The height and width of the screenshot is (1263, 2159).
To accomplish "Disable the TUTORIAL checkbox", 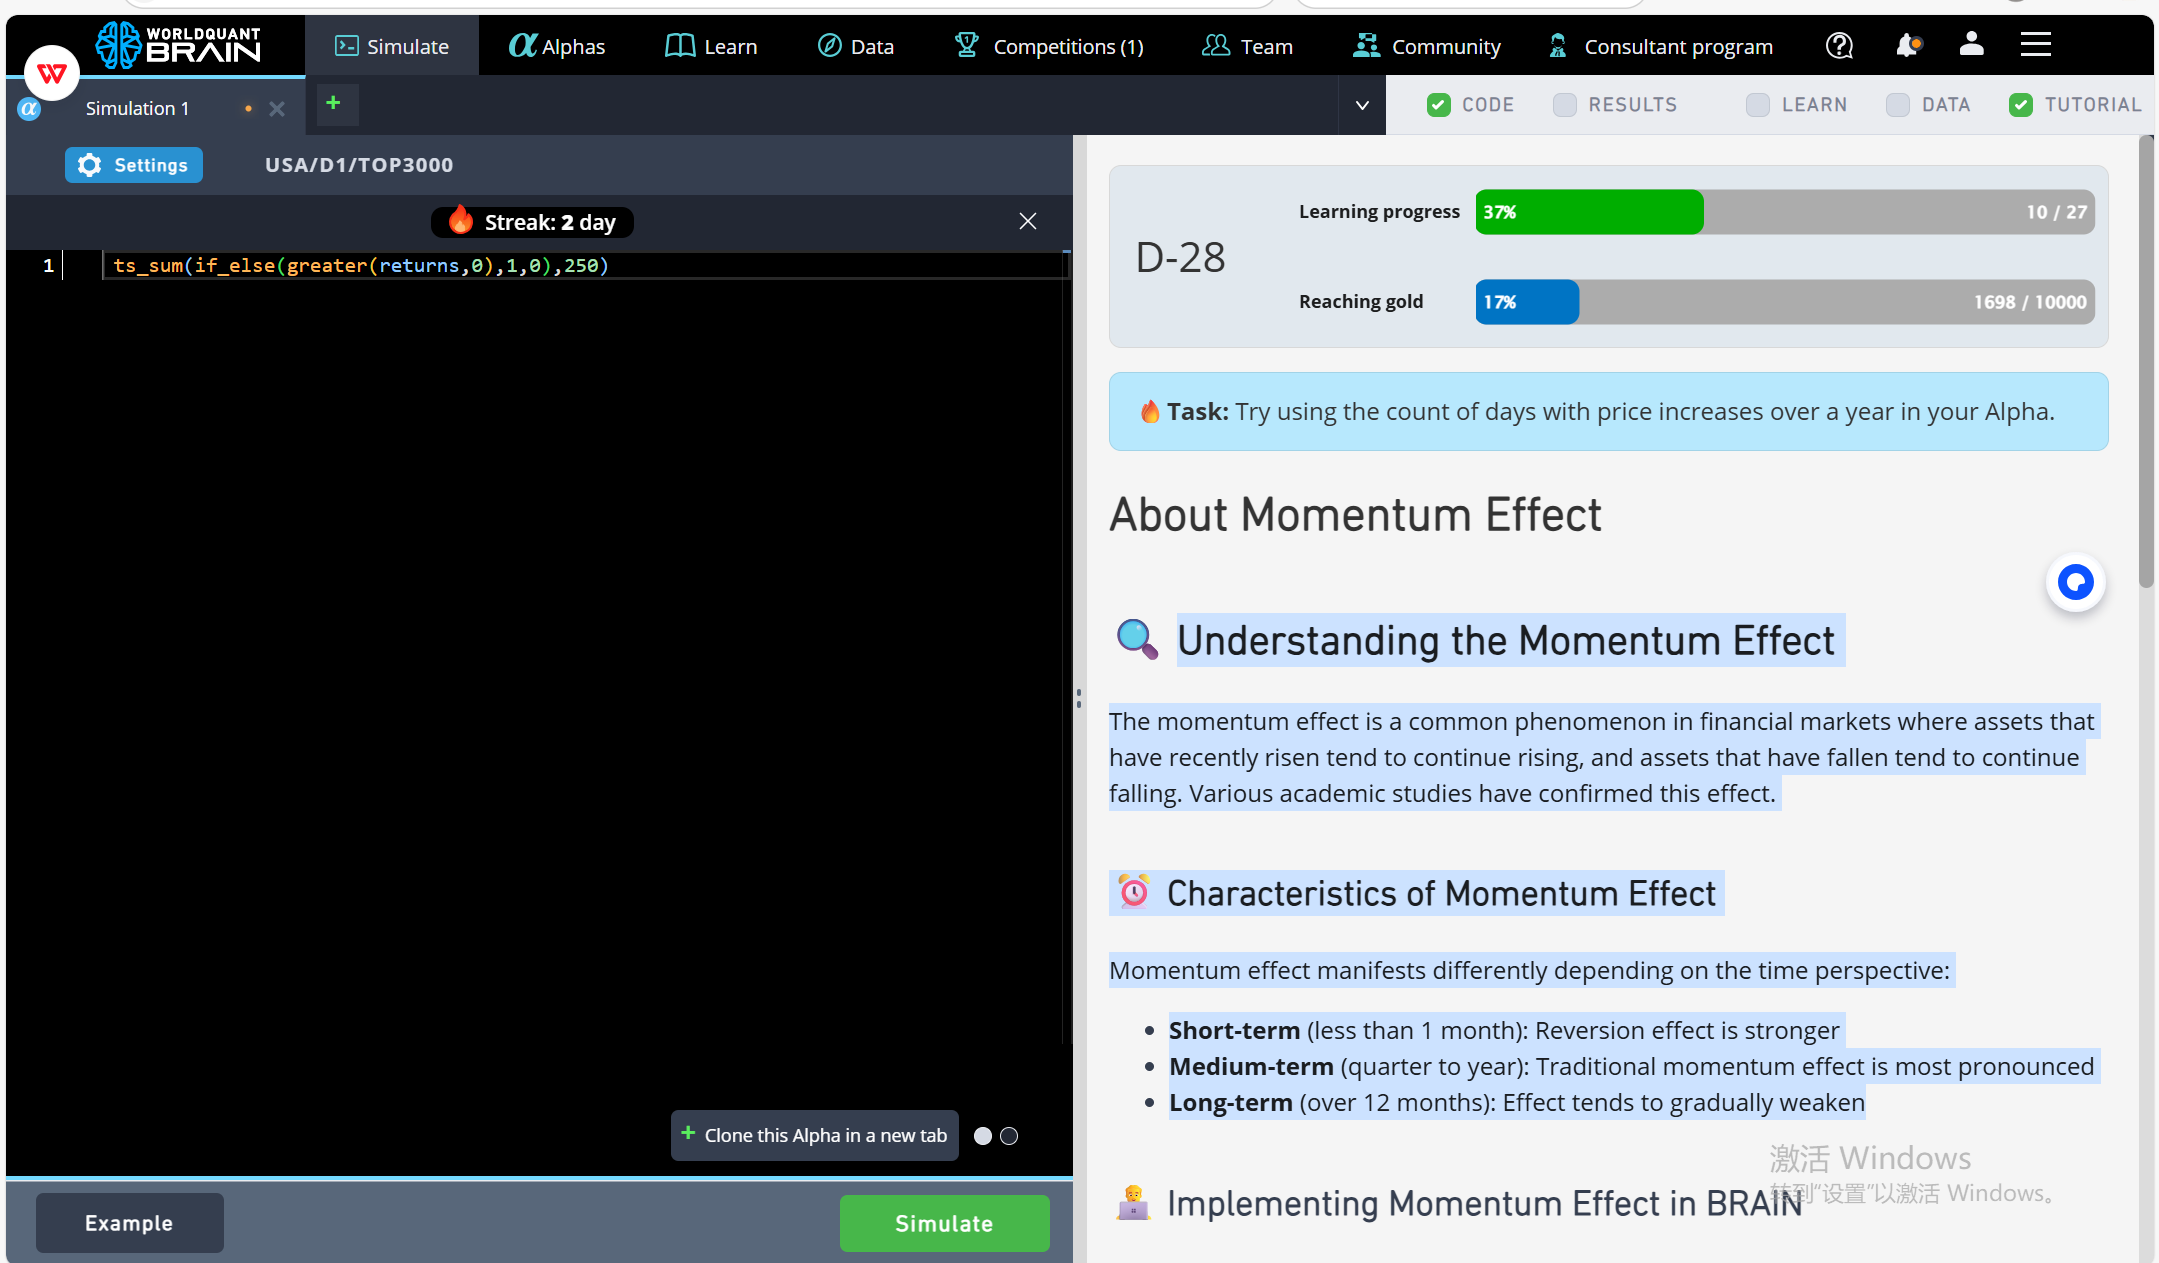I will click(2021, 105).
